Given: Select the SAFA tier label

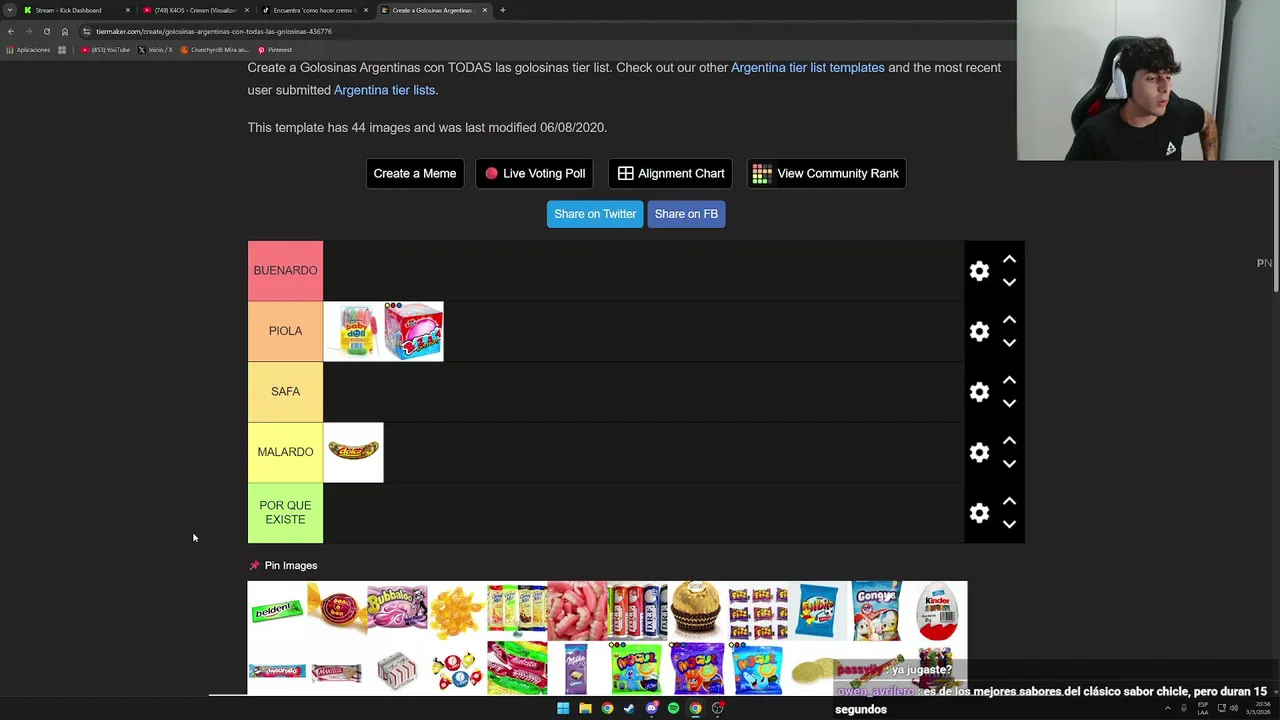Looking at the screenshot, I should pos(285,391).
